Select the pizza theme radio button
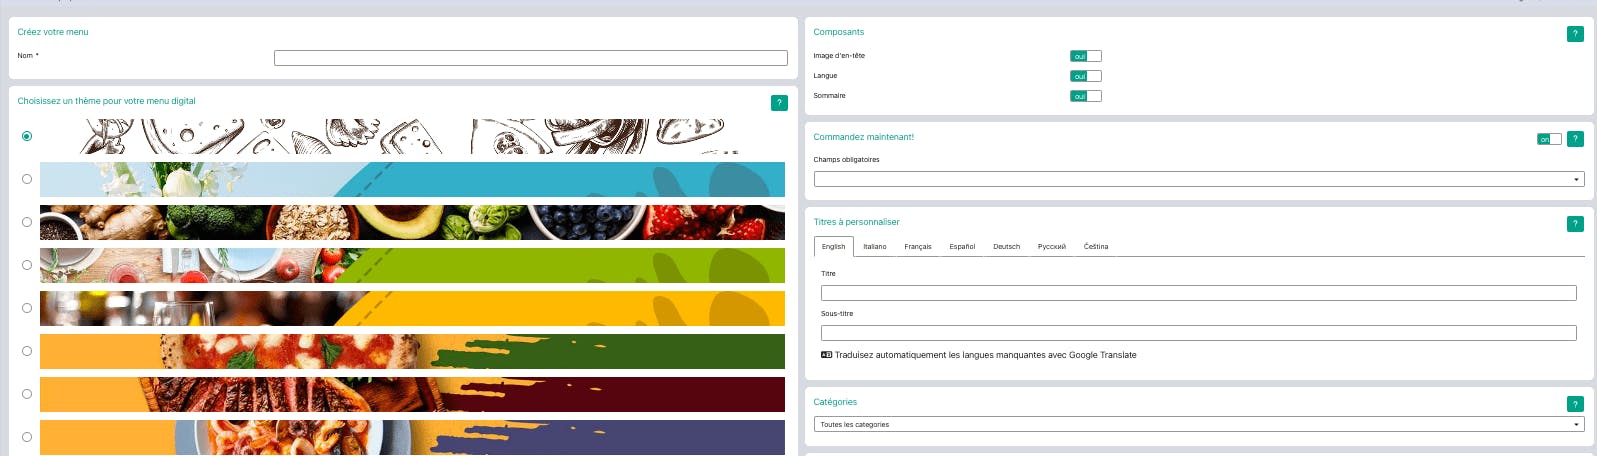This screenshot has height=456, width=1597. point(27,351)
